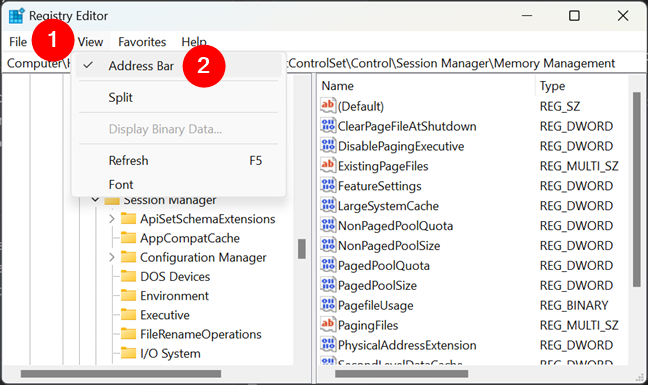Image resolution: width=648 pixels, height=385 pixels.
Task: Select the PagefileUsage value name
Action: (376, 306)
